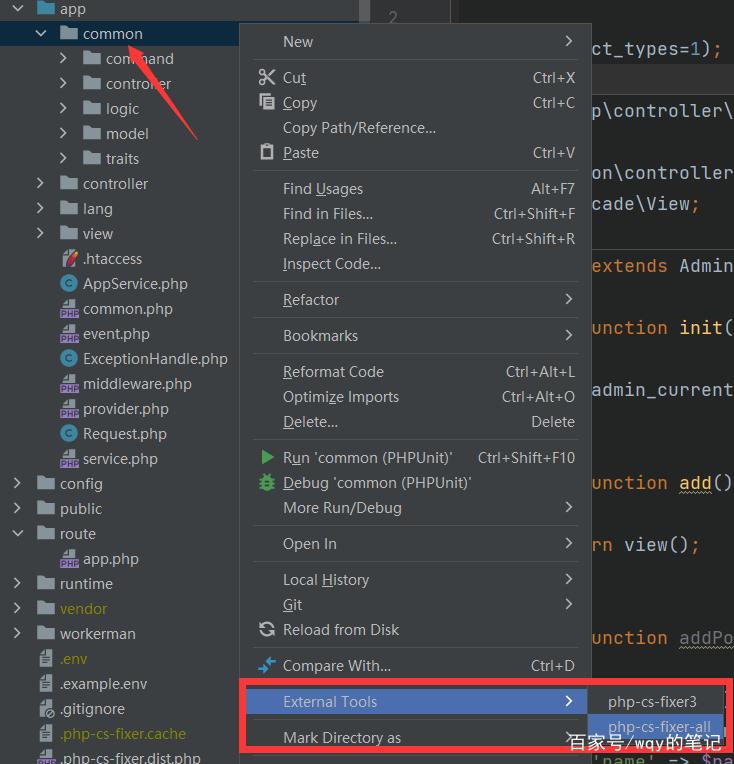Open the Bookmarks submenu
Image resolution: width=734 pixels, height=764 pixels.
415,335
